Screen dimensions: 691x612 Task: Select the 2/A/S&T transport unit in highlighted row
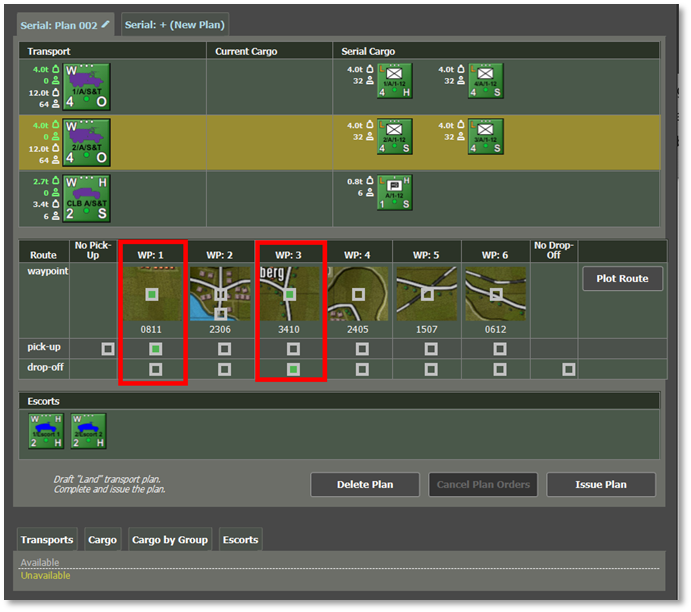point(87,142)
